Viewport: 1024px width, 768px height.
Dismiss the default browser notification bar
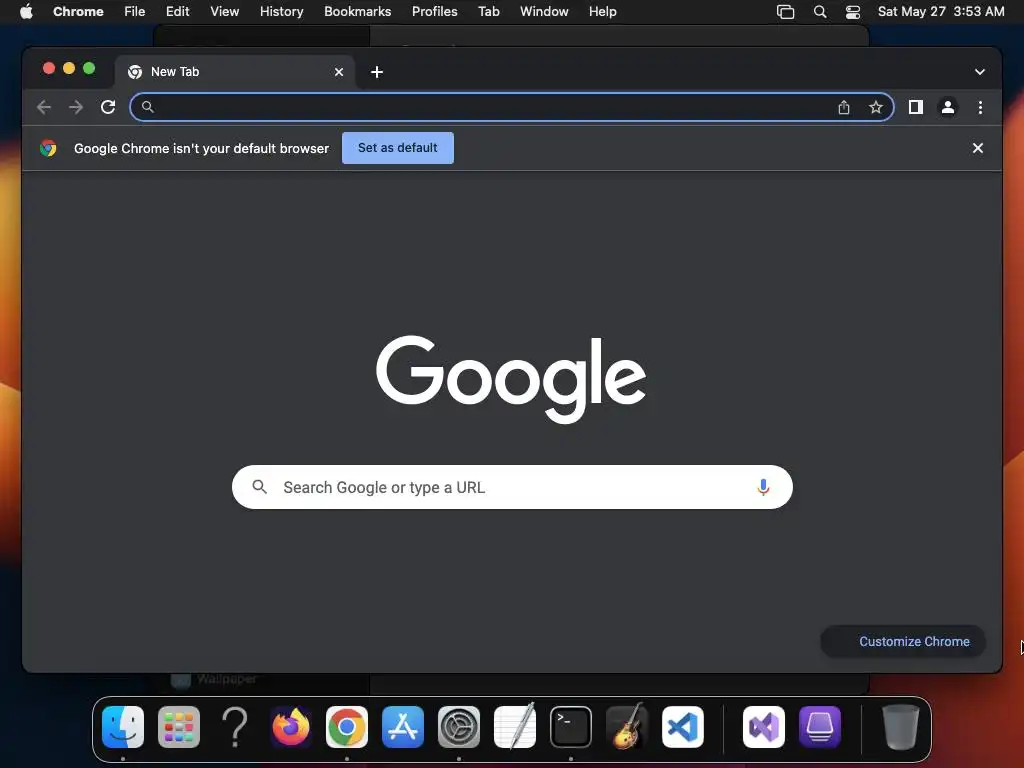pyautogui.click(x=978, y=148)
